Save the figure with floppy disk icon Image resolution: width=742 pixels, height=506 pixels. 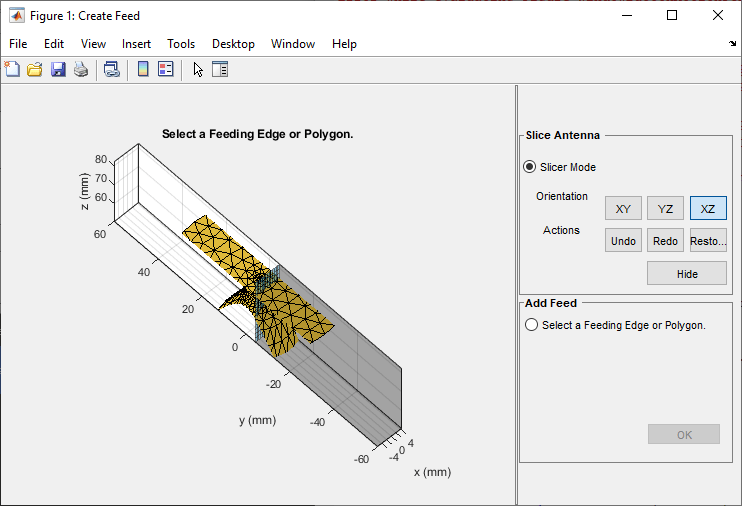click(58, 70)
